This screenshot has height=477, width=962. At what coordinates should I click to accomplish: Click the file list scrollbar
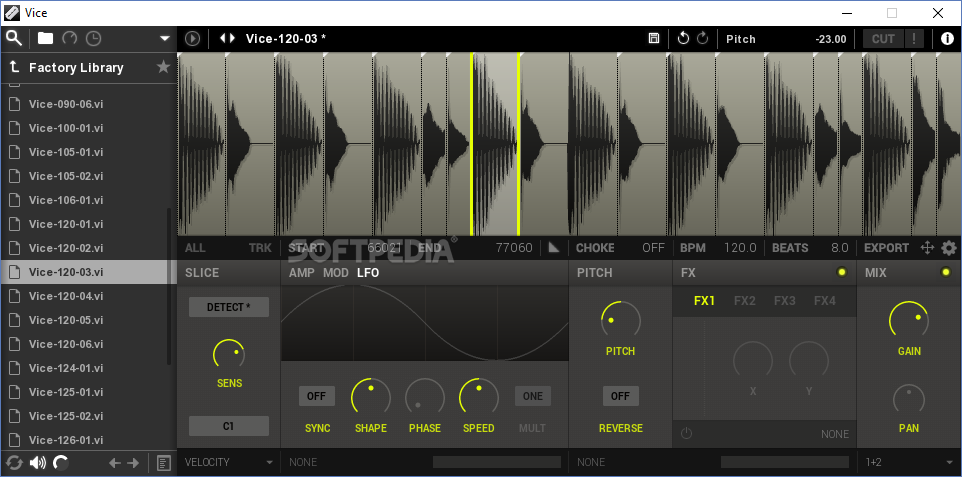169,286
